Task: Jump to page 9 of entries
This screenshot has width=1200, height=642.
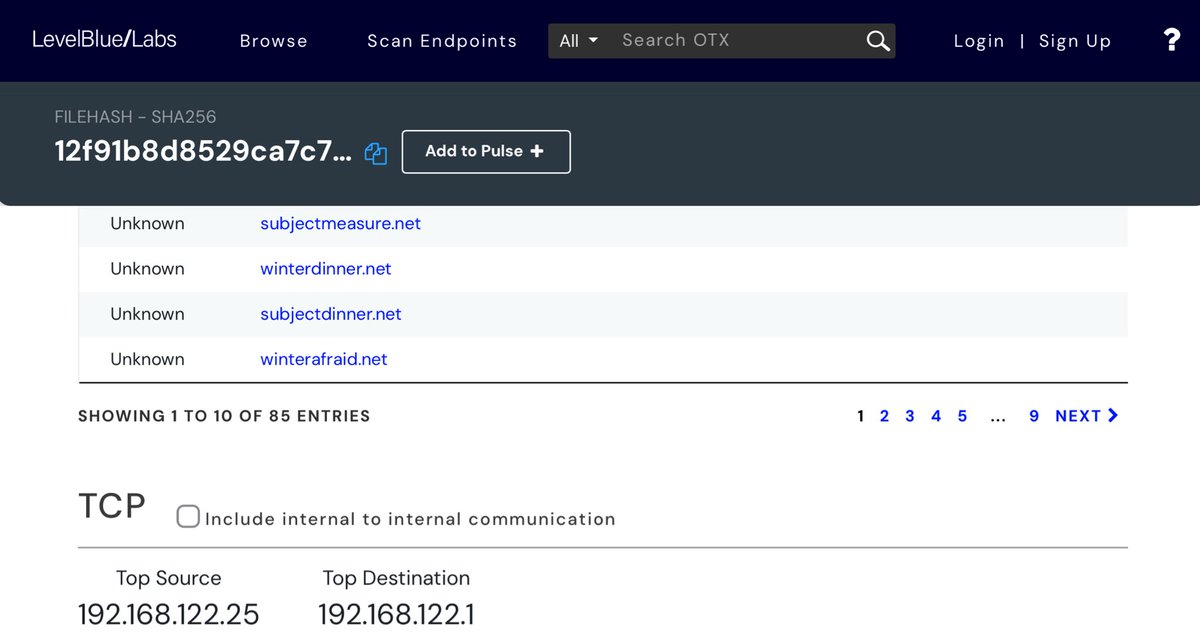Action: point(1034,416)
